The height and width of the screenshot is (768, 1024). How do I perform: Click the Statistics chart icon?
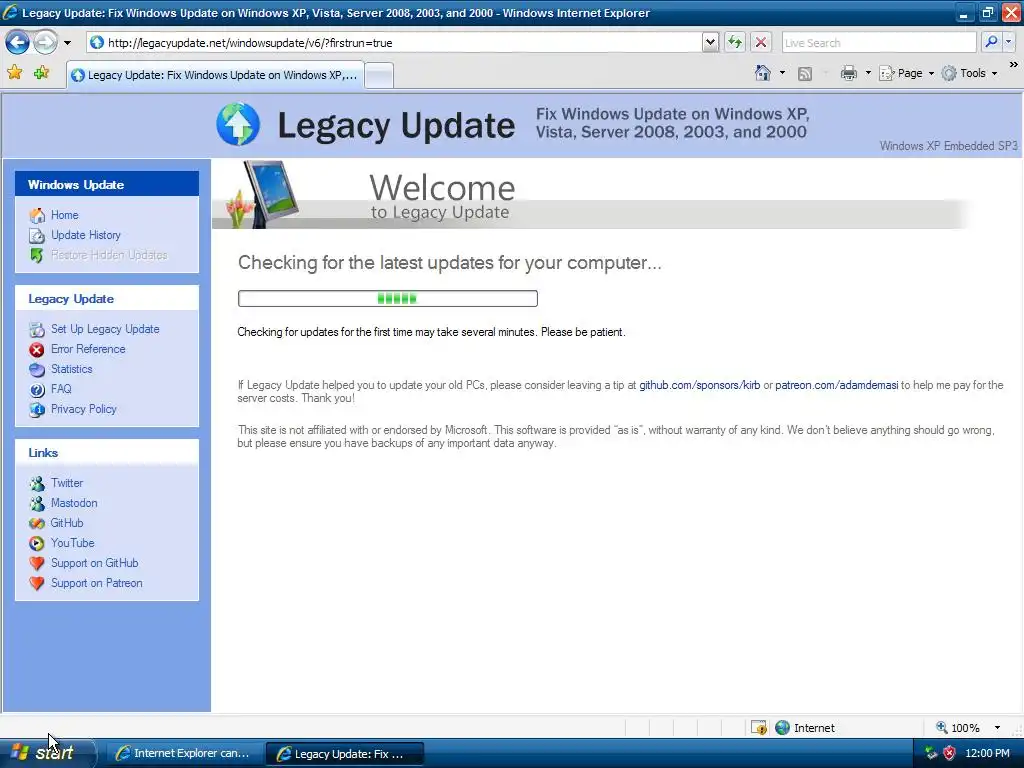click(x=37, y=370)
